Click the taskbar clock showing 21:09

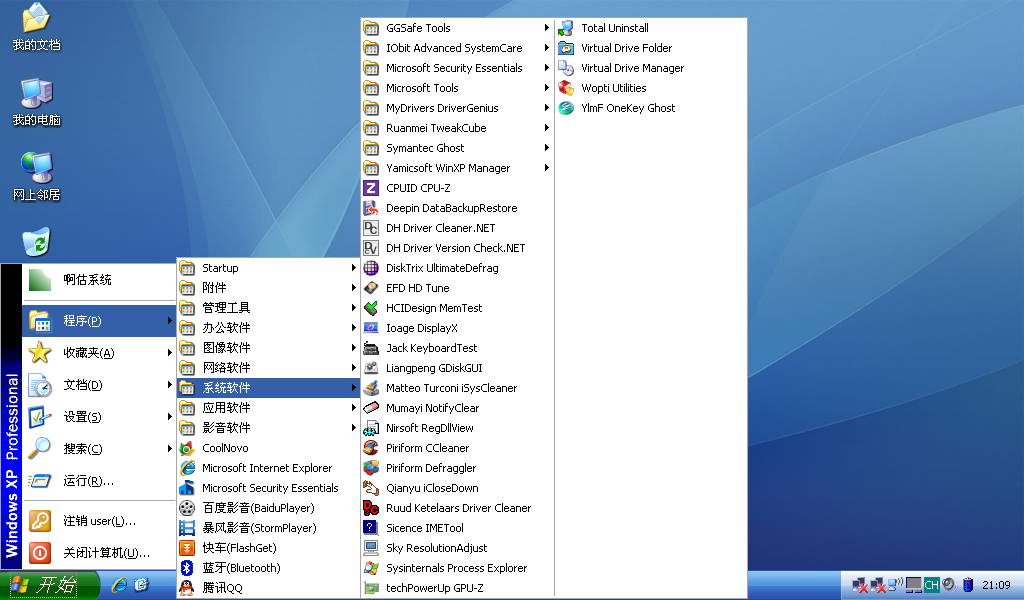tap(996, 585)
